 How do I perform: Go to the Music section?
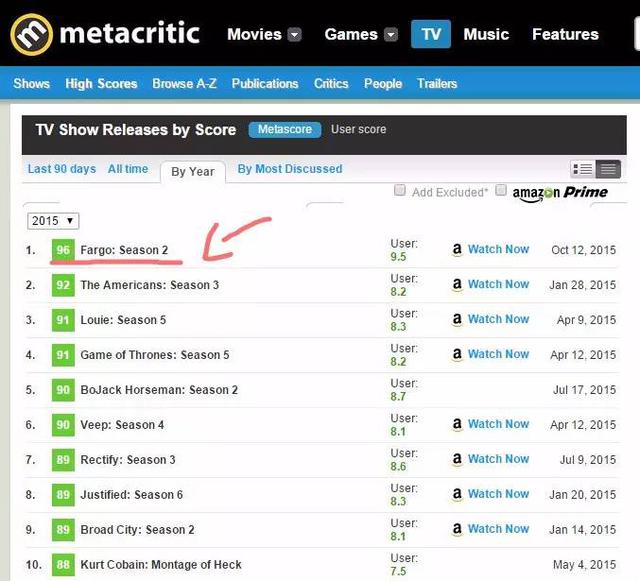click(x=486, y=34)
